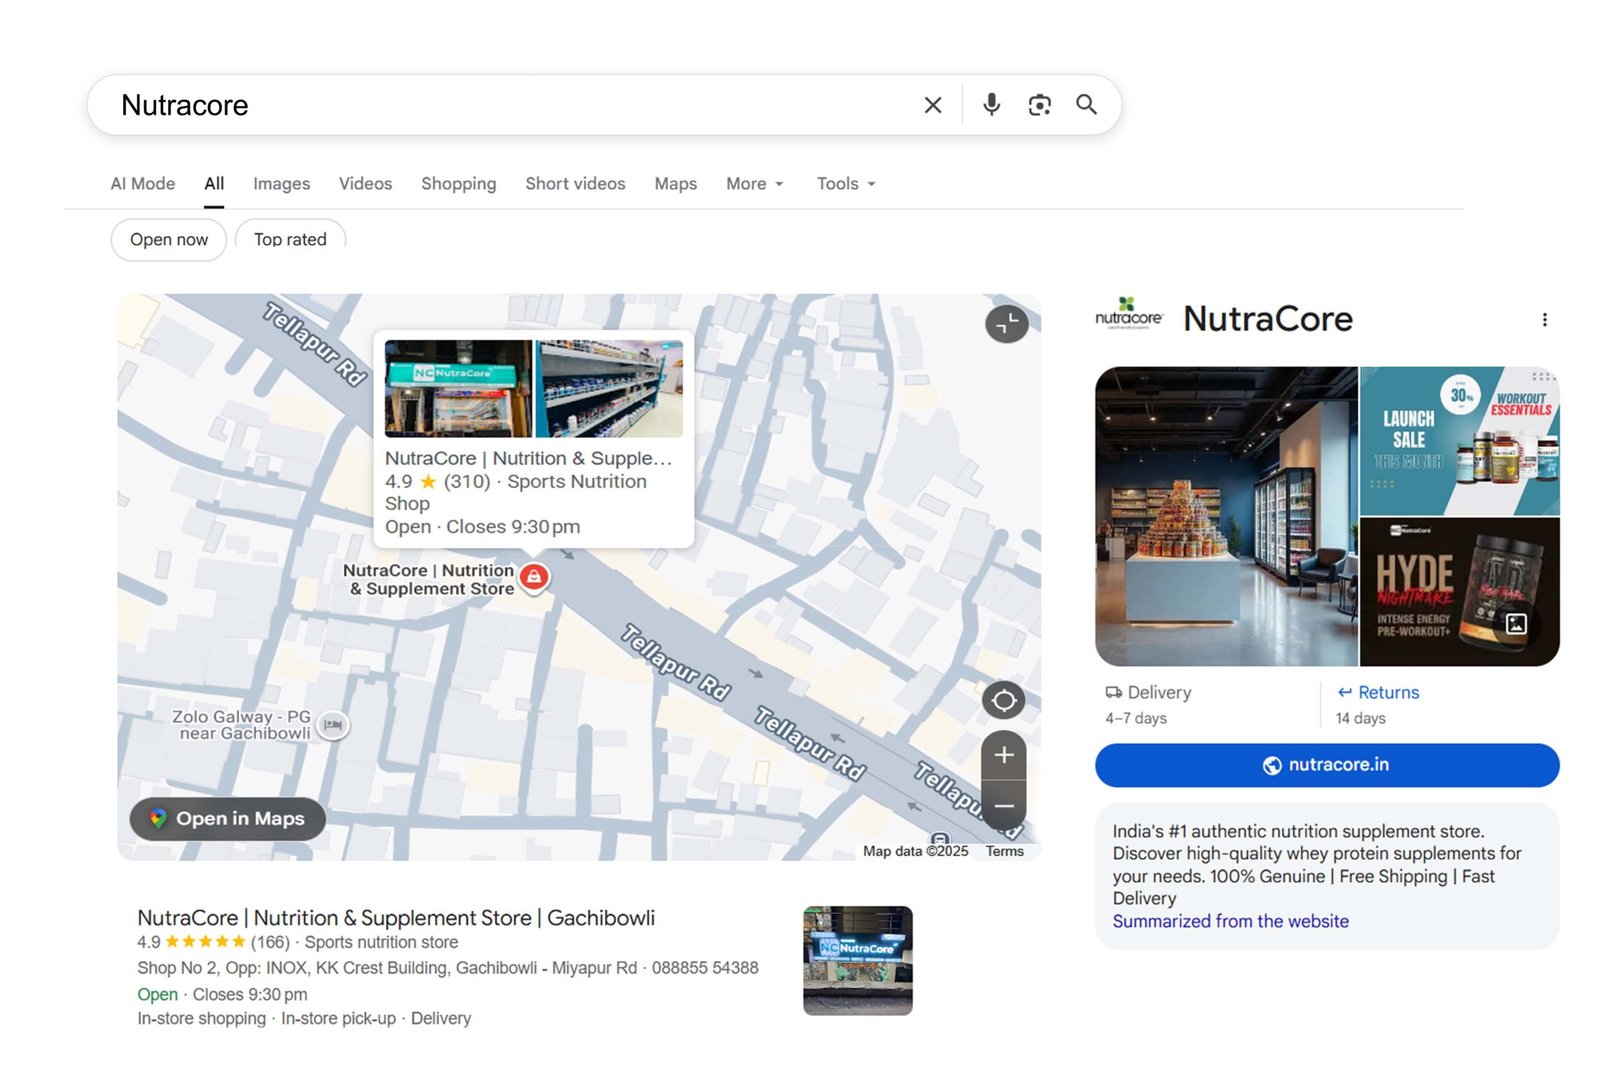Switch to the Maps tab
Image resolution: width=1600 pixels, height=1067 pixels.
click(x=675, y=183)
